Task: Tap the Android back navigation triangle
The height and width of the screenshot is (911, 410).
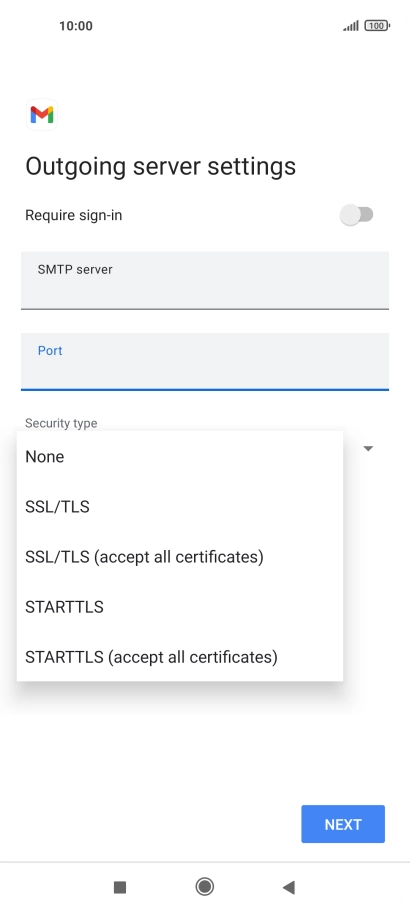Action: click(x=289, y=887)
